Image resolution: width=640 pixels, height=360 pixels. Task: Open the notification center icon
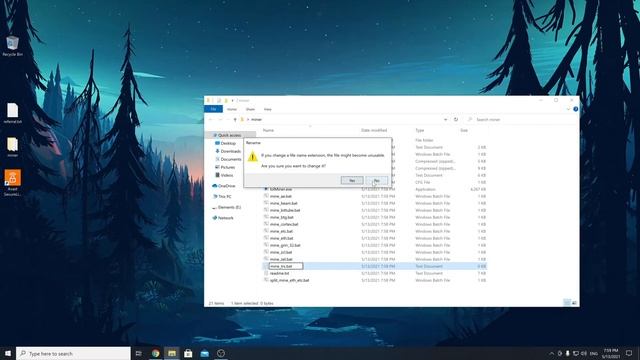[629, 353]
